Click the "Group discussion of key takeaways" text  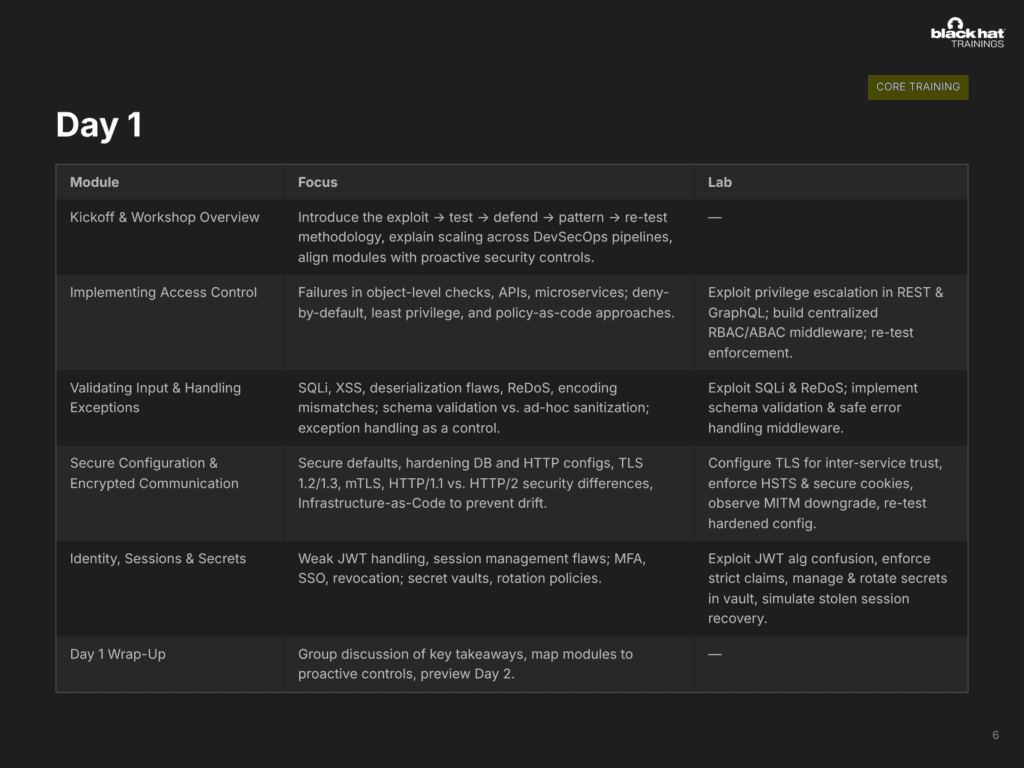[465, 664]
